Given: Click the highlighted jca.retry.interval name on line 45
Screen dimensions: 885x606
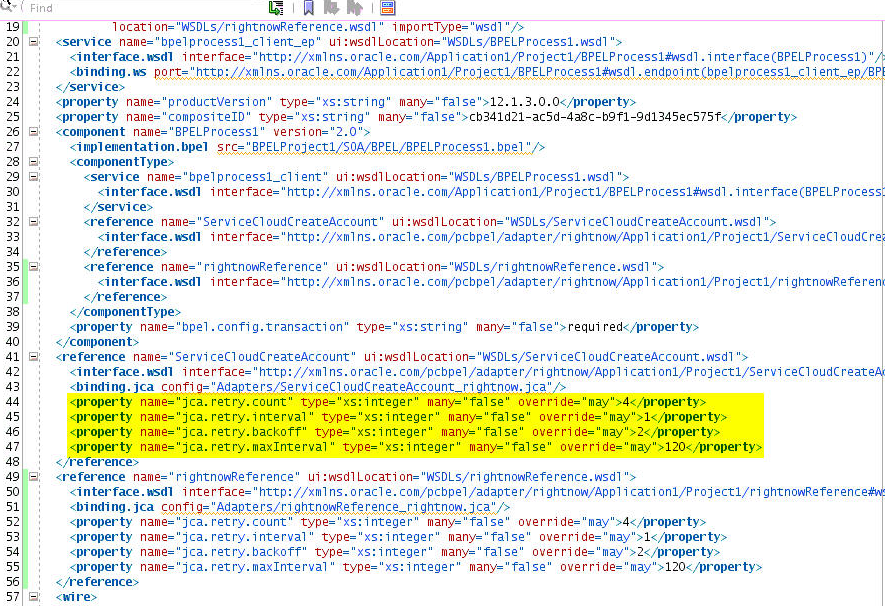Looking at the screenshot, I should 244,417.
